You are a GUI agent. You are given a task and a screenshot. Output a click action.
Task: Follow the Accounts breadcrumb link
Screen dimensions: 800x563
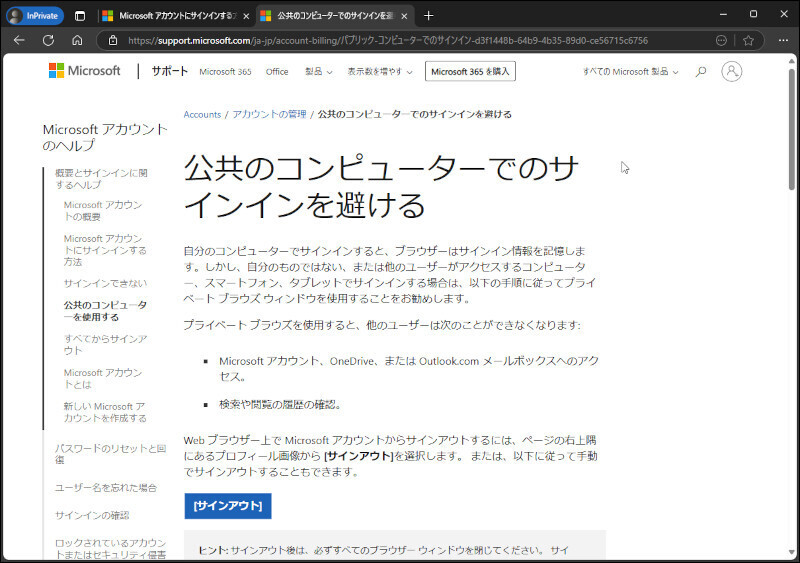[202, 114]
